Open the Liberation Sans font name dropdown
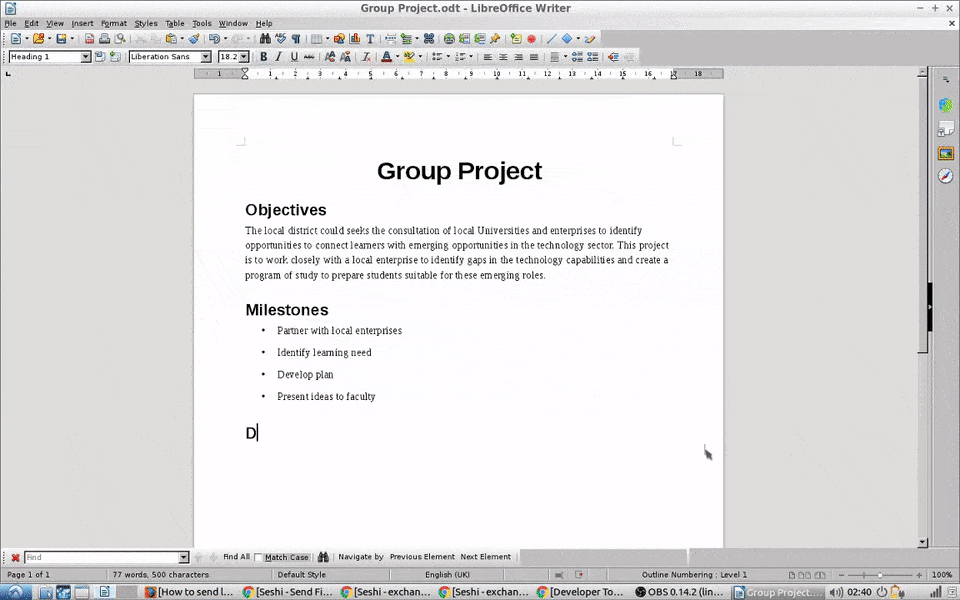Viewport: 960px width, 600px height. click(x=206, y=56)
